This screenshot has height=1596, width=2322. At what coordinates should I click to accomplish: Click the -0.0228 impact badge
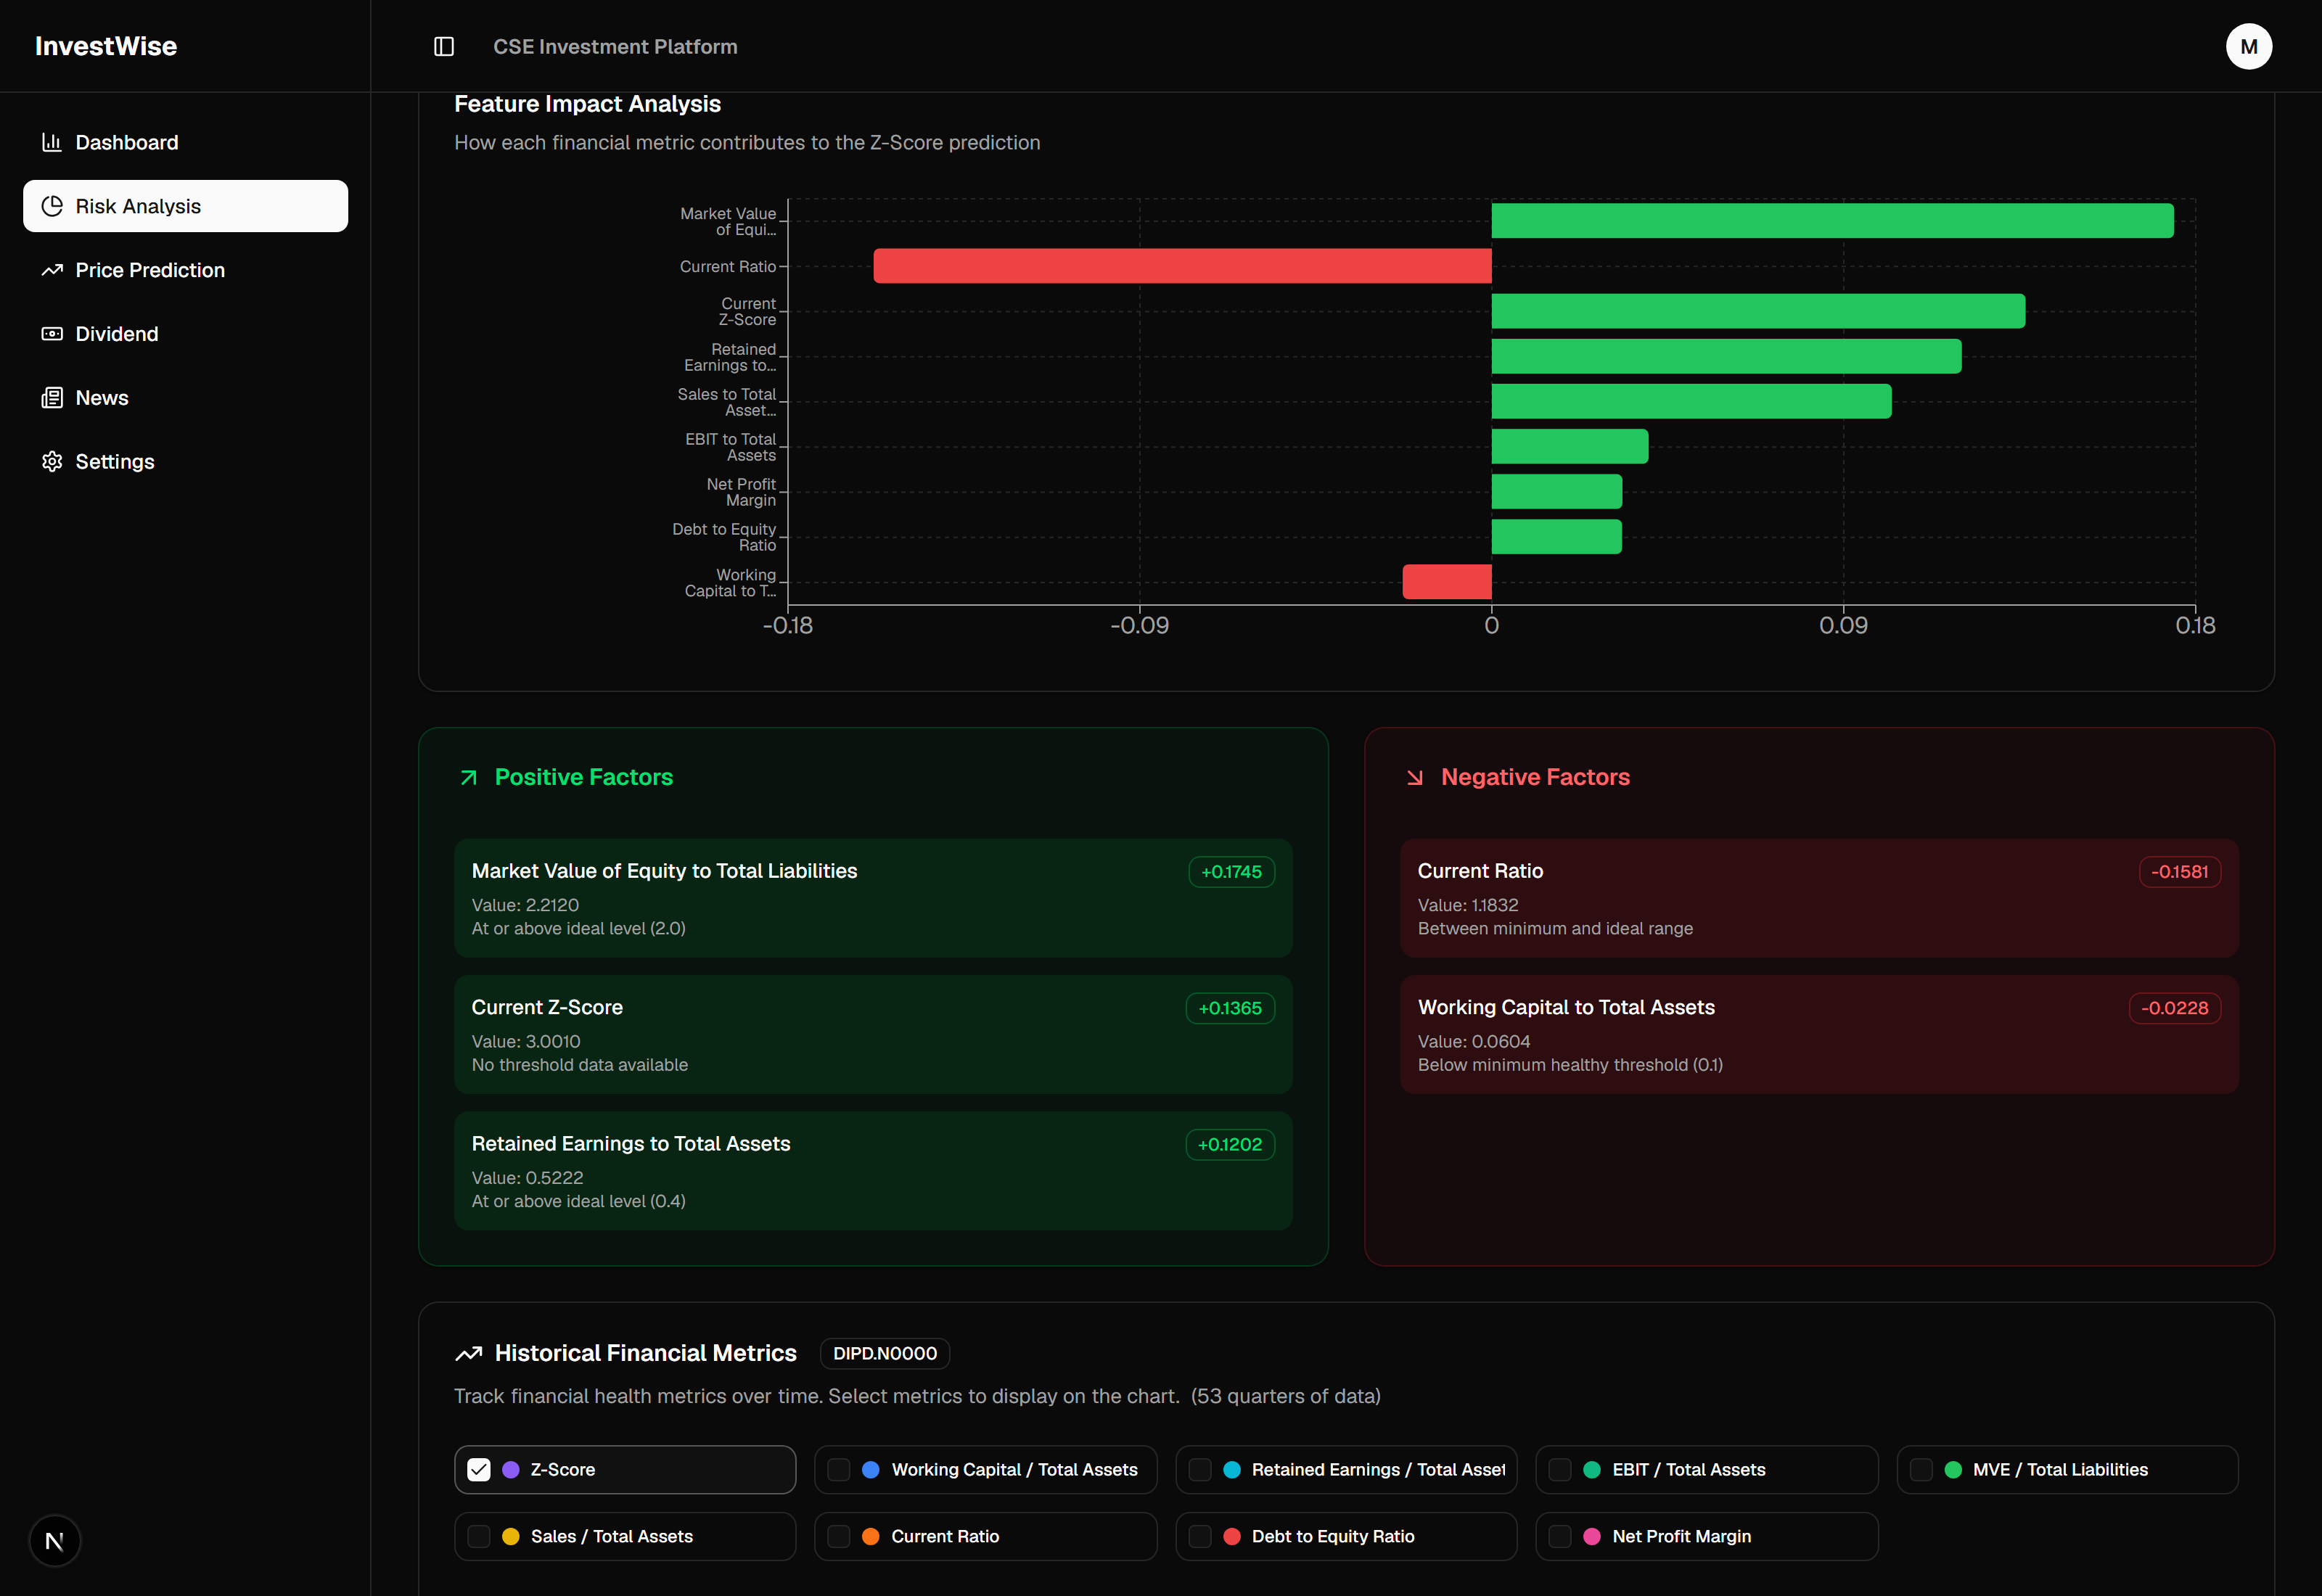tap(2174, 1008)
